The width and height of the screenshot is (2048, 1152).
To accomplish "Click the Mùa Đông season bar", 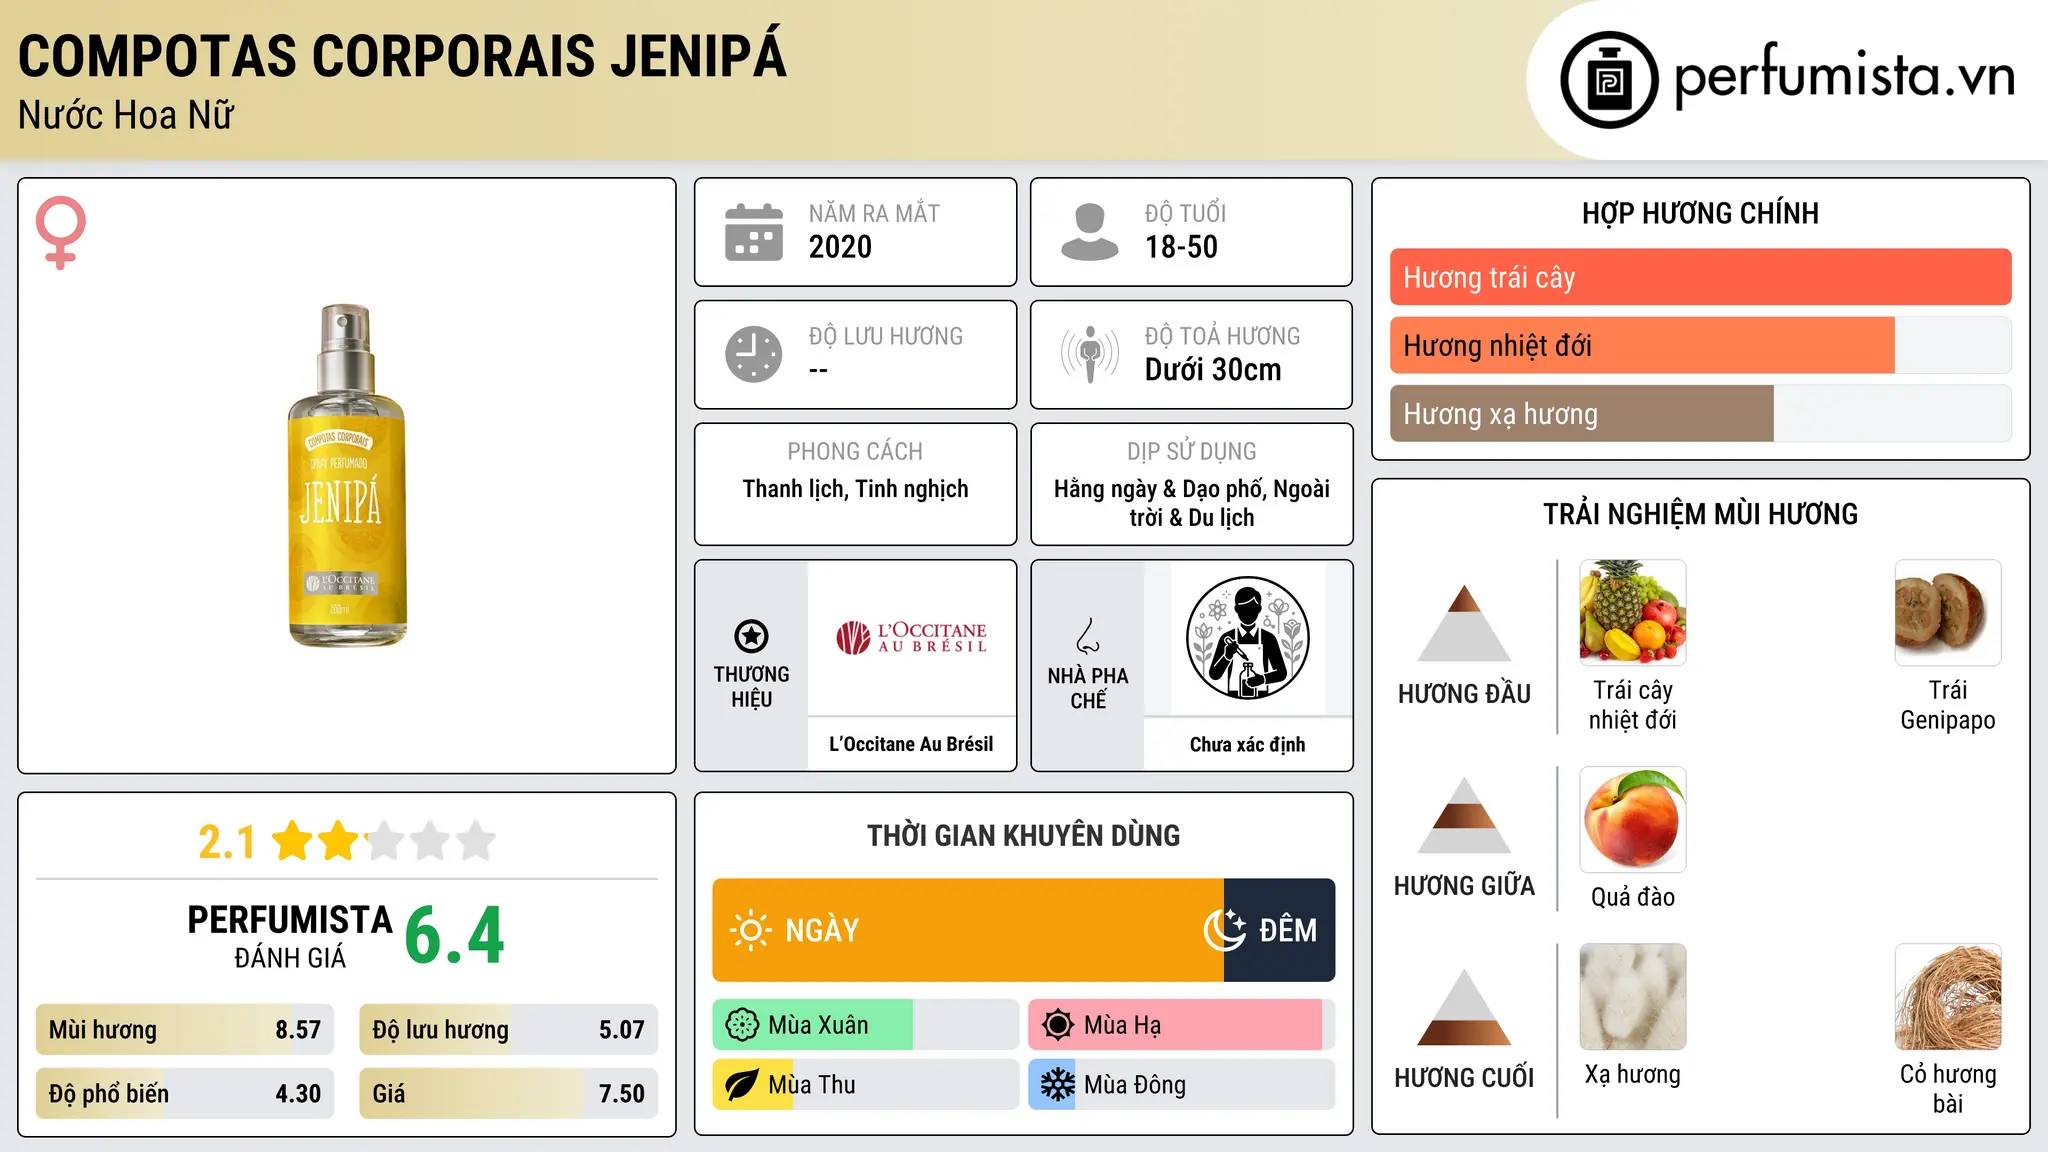I will click(x=1181, y=1085).
